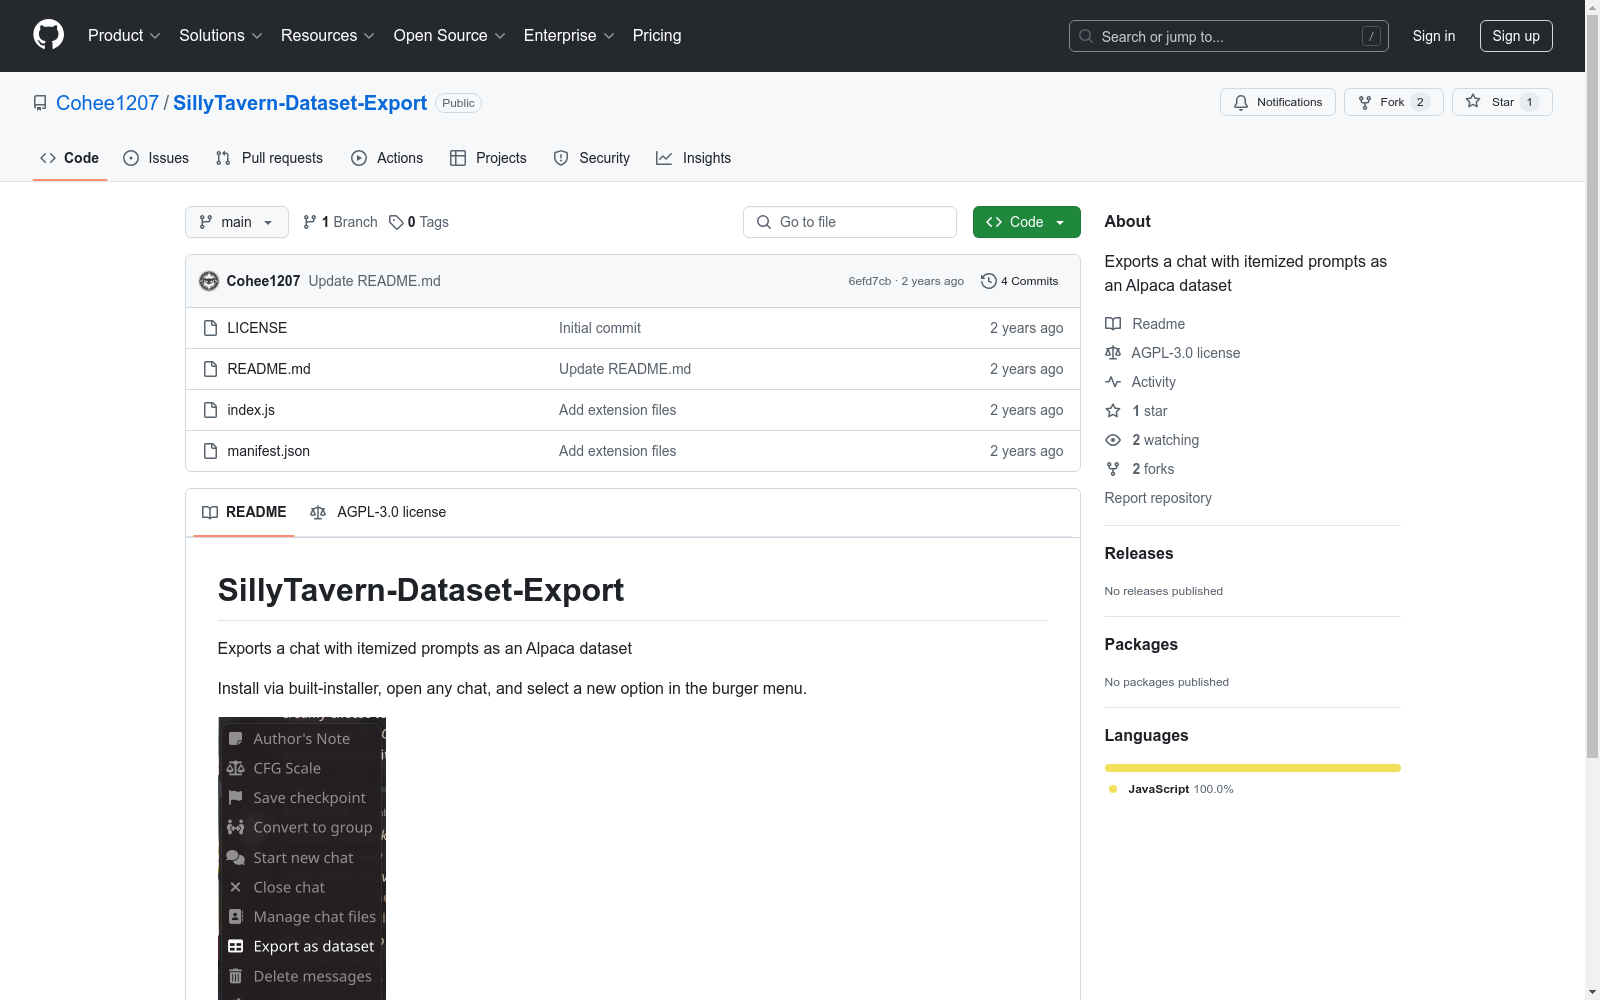Select the README tab above the readme

244,512
